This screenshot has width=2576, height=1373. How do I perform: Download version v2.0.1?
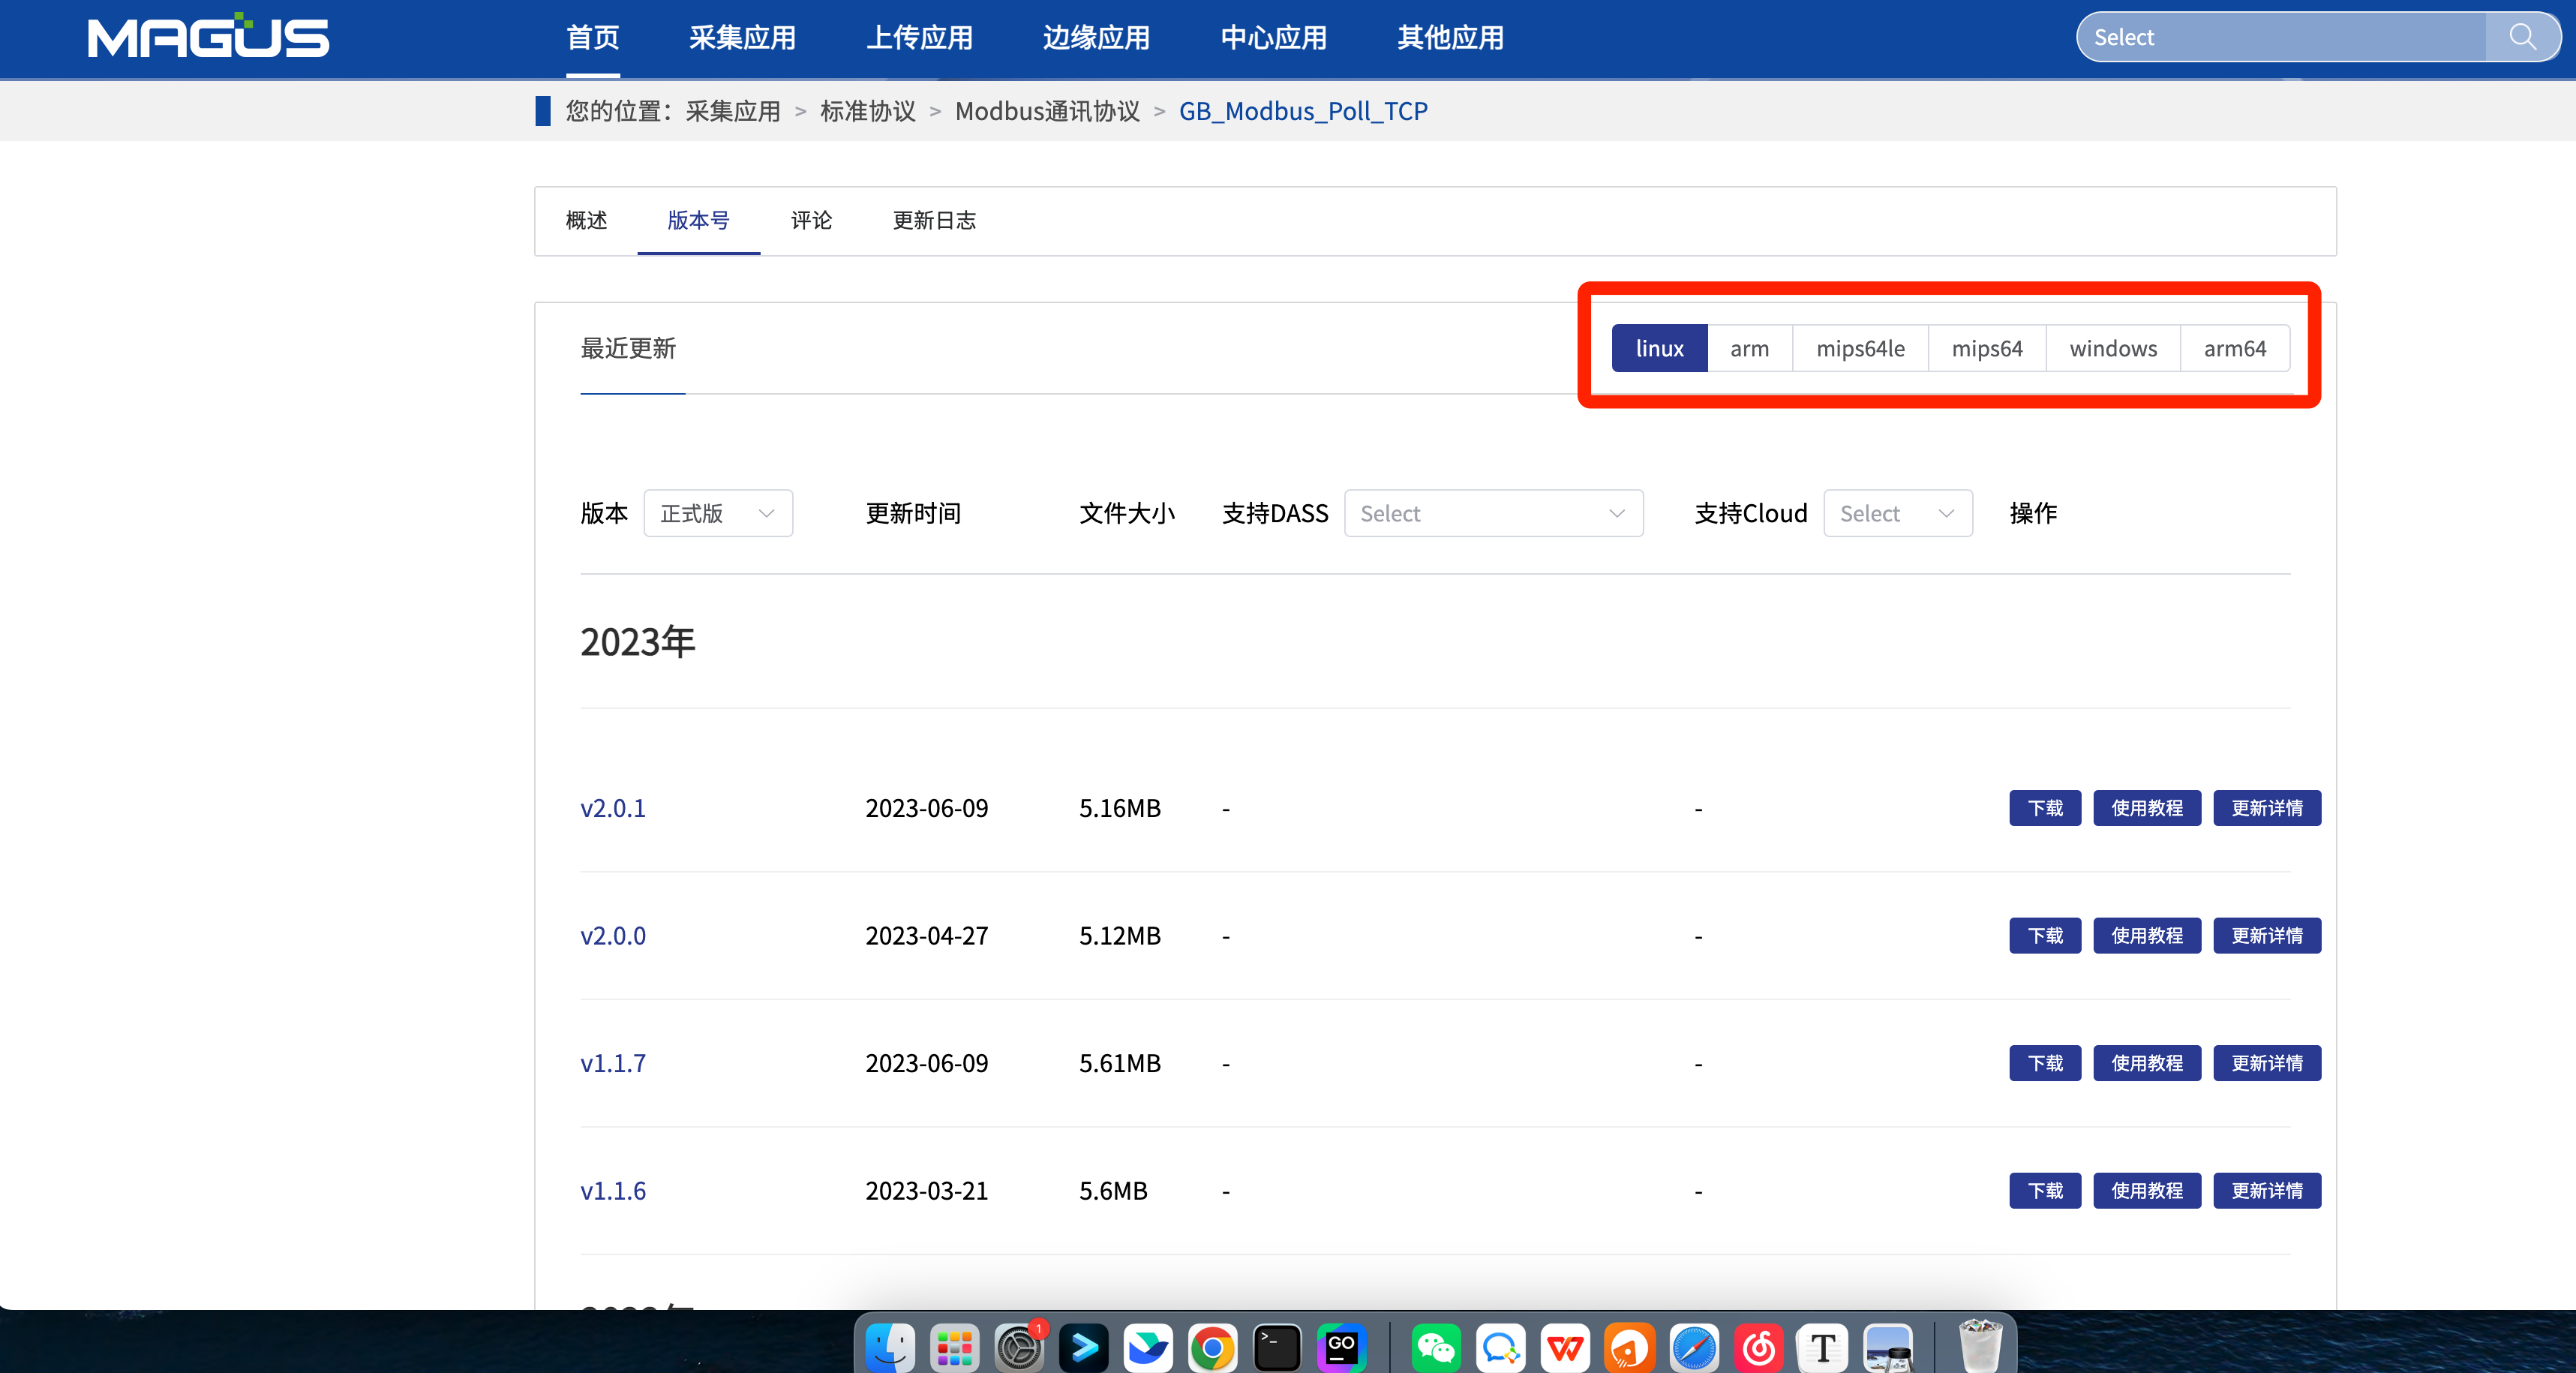click(2045, 808)
